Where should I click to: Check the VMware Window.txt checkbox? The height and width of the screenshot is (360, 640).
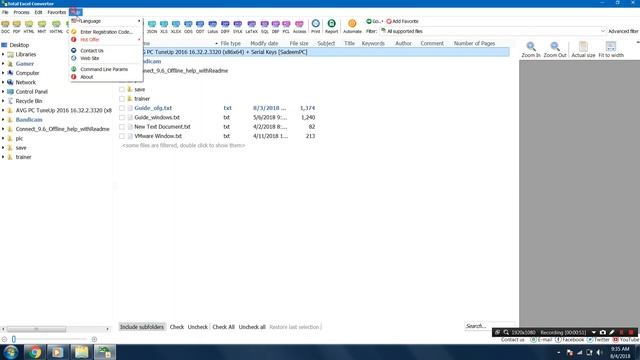point(122,136)
